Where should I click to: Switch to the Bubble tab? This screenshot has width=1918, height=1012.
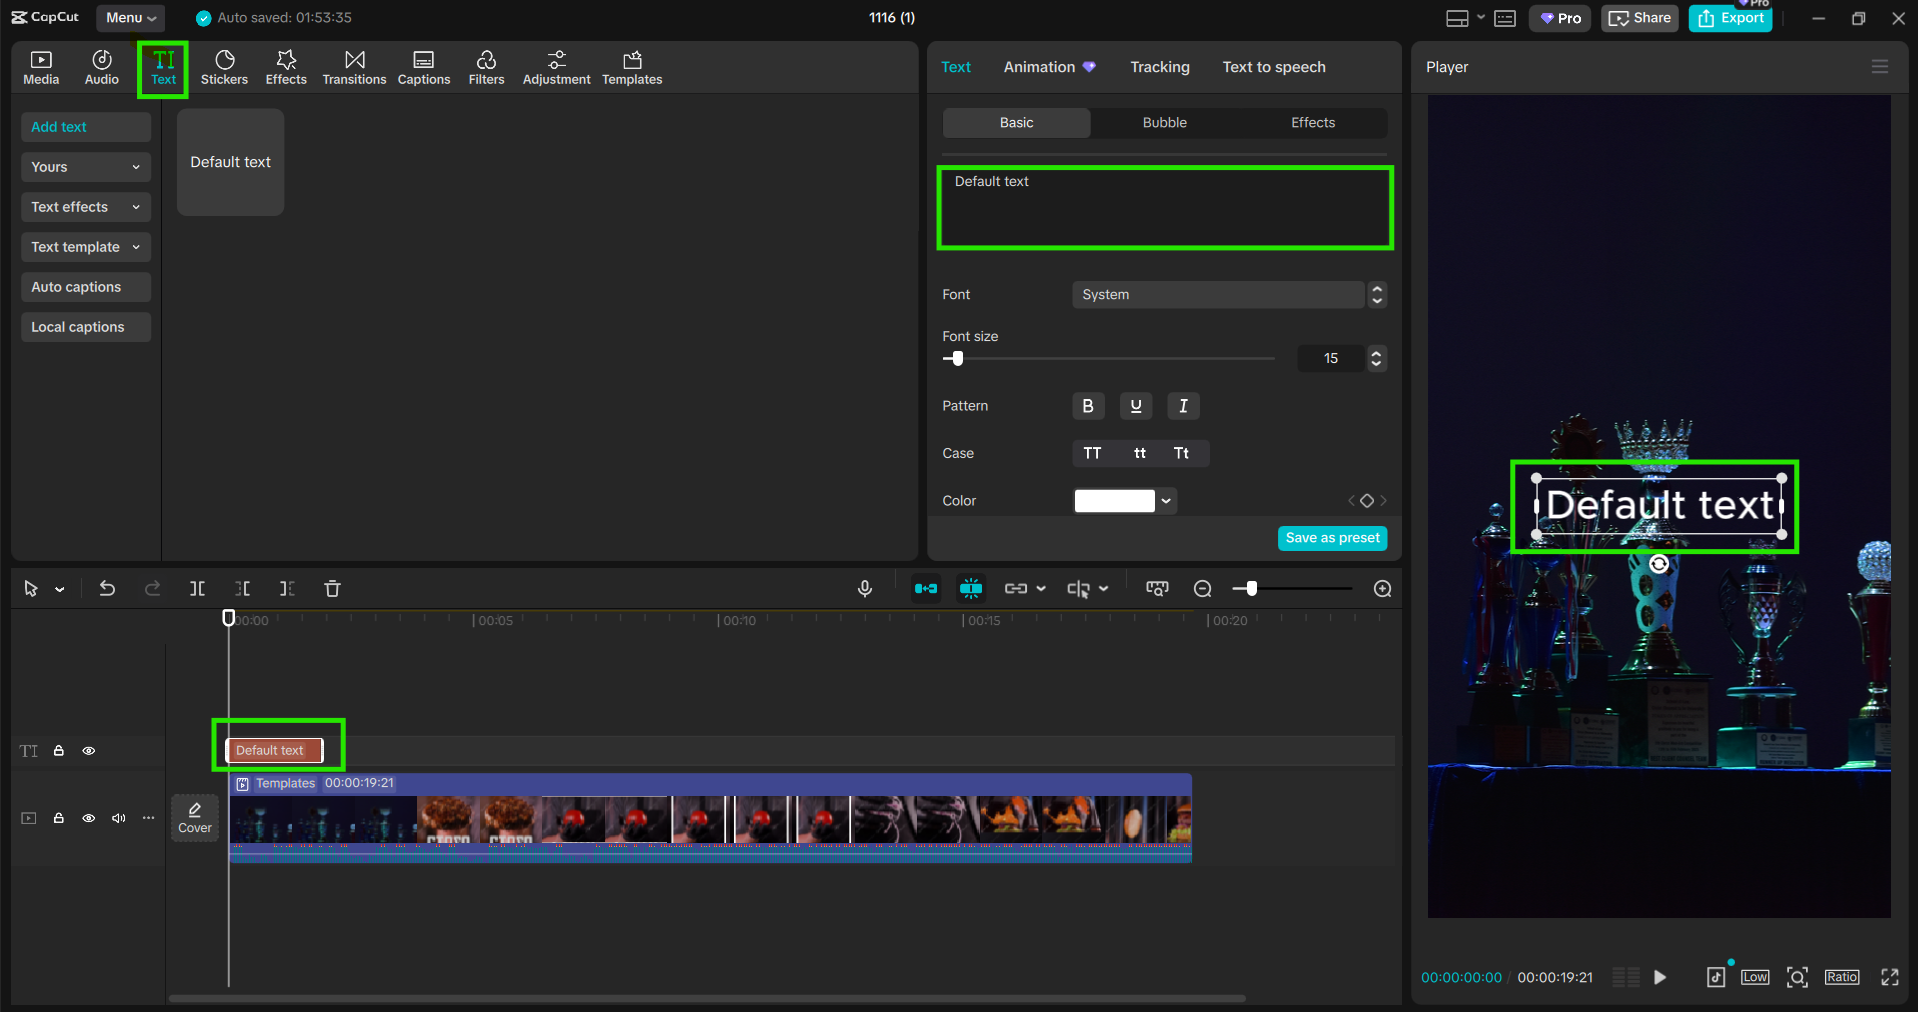click(x=1164, y=123)
